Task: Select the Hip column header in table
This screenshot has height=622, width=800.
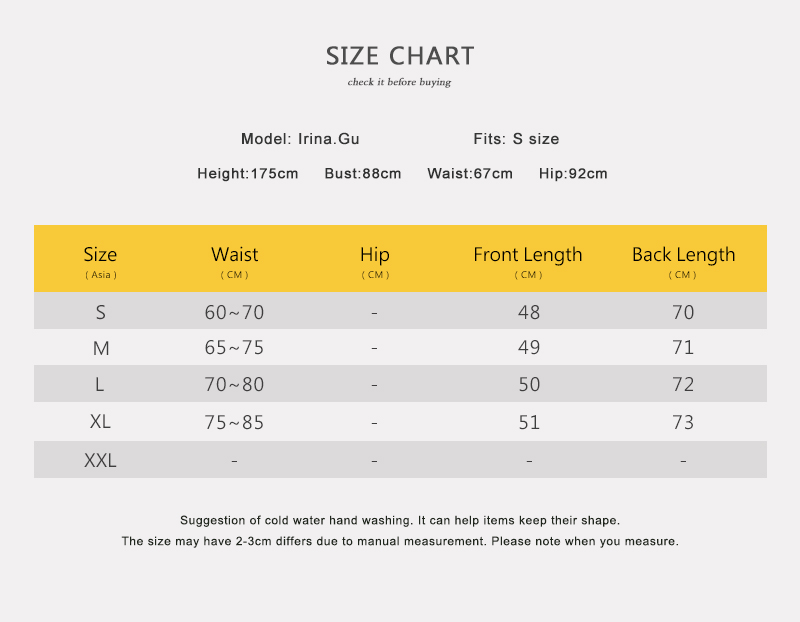Action: point(374,259)
